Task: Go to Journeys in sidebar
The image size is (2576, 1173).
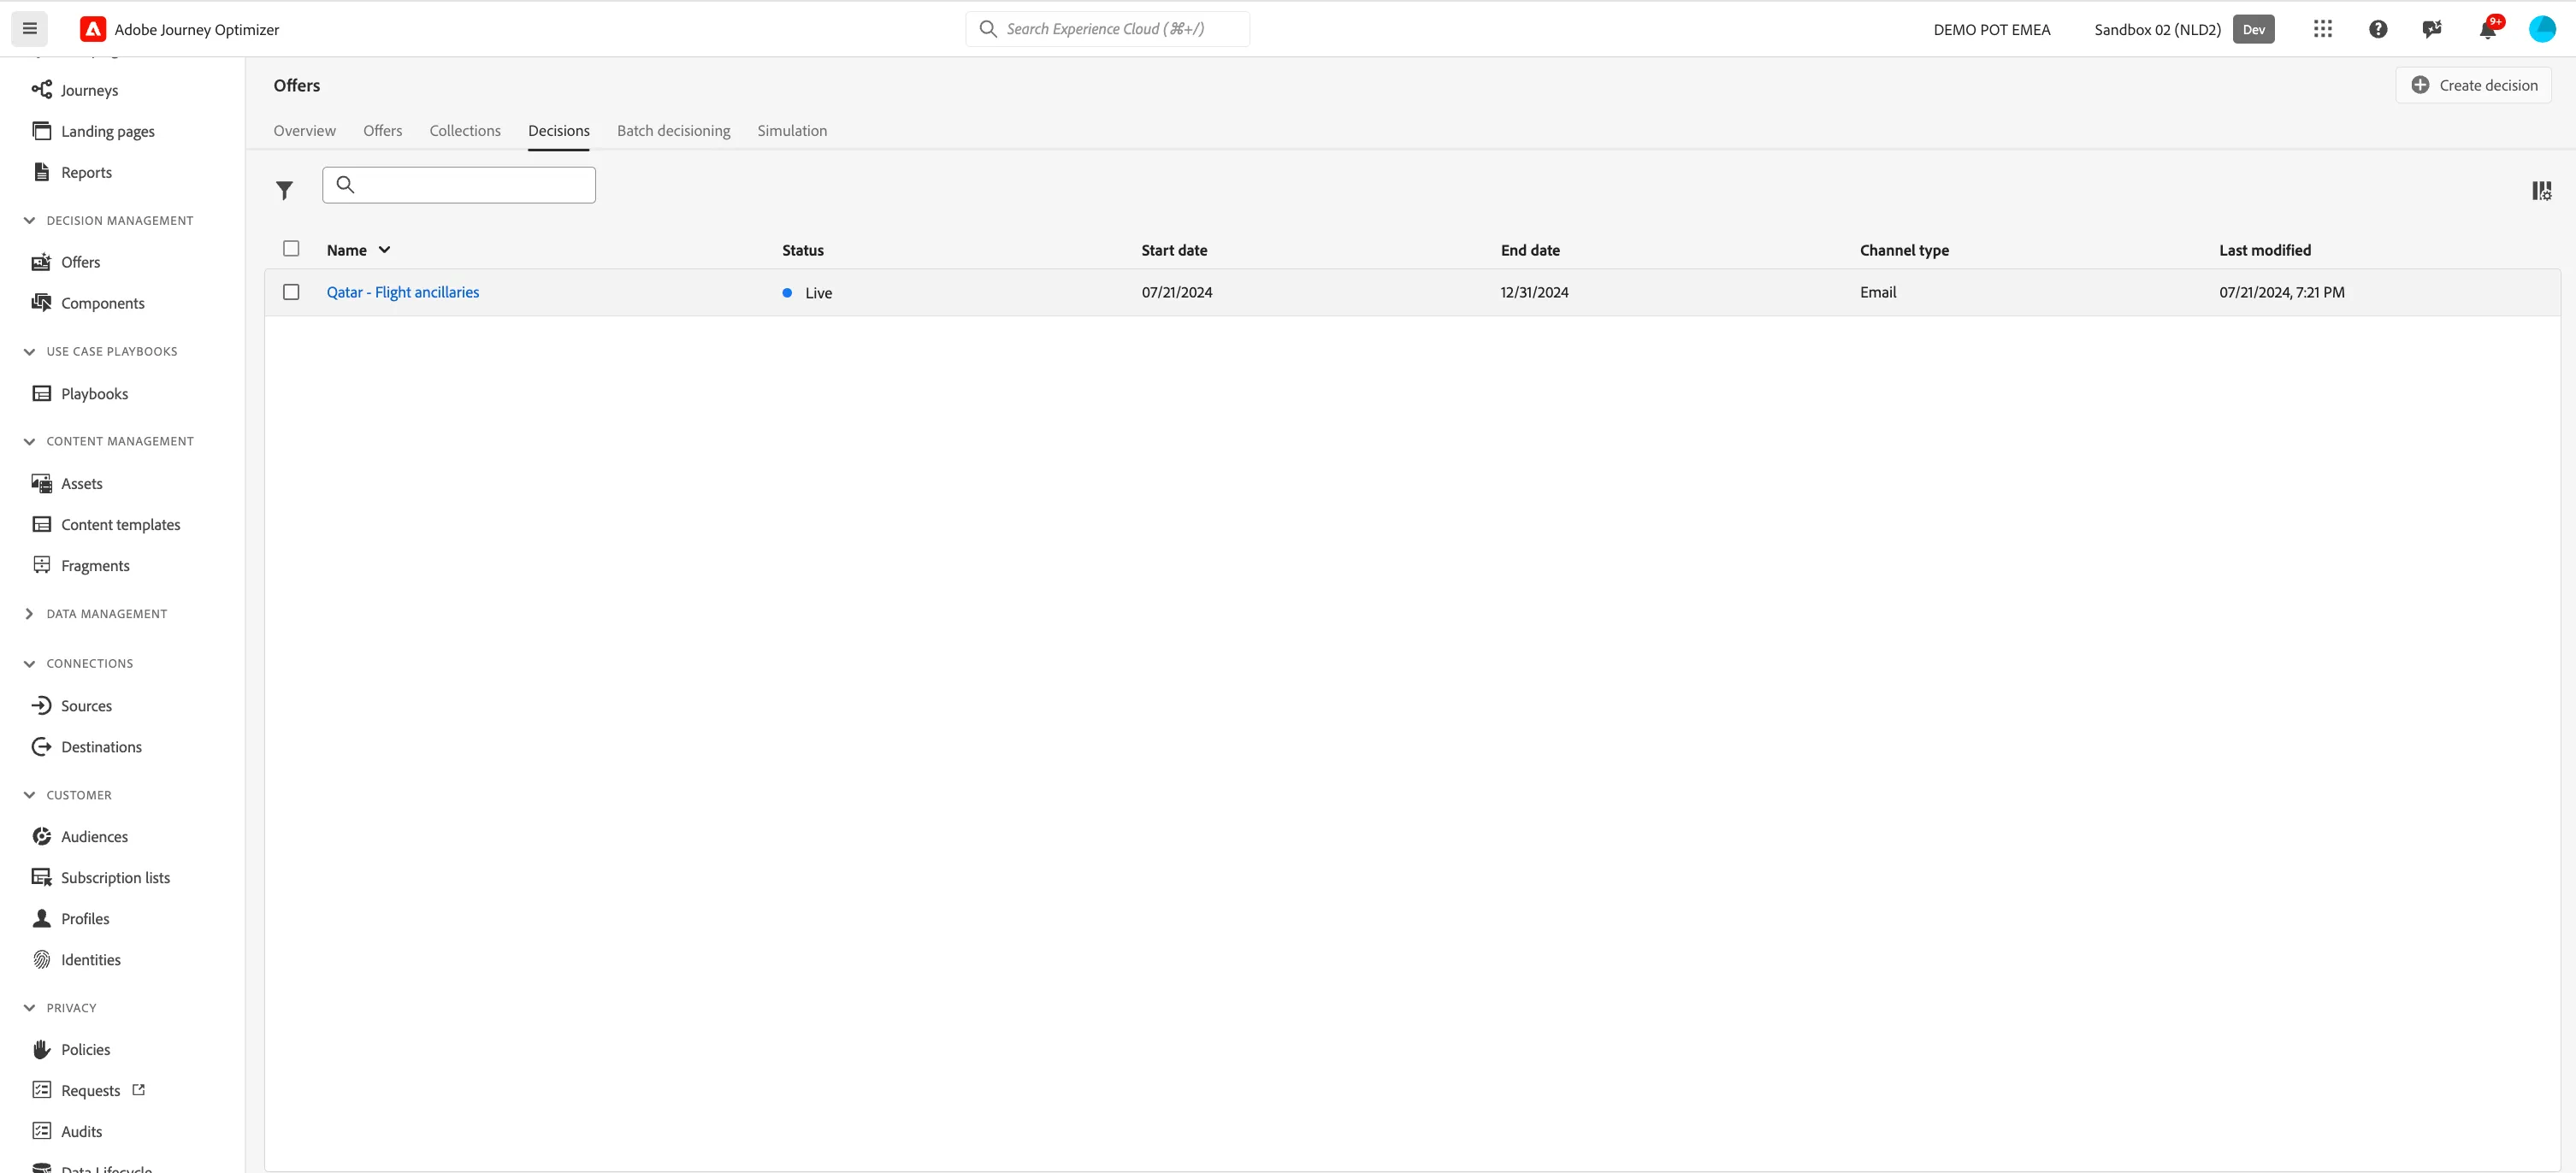Action: click(x=89, y=90)
